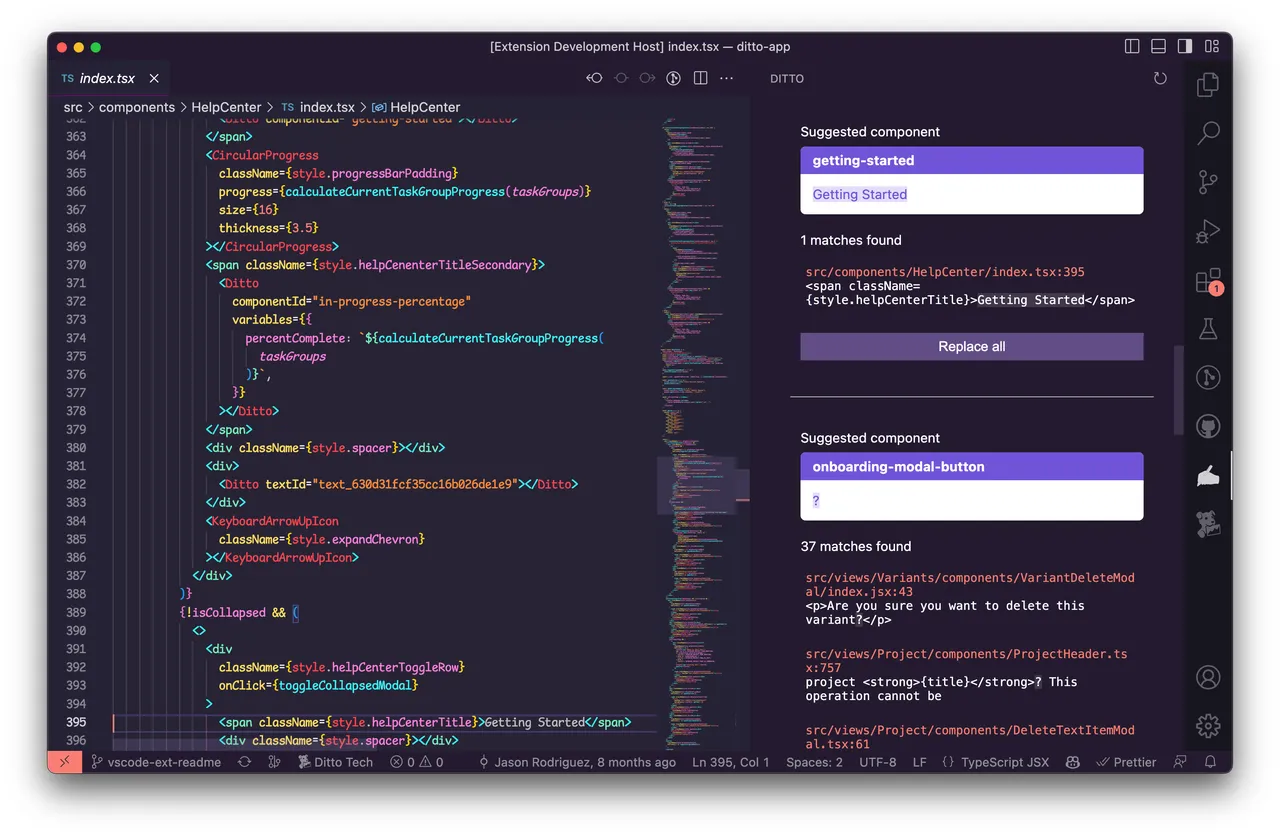This screenshot has height=836, width=1280.
Task: Select the onboarding-modal-button component header
Action: [x=972, y=466]
